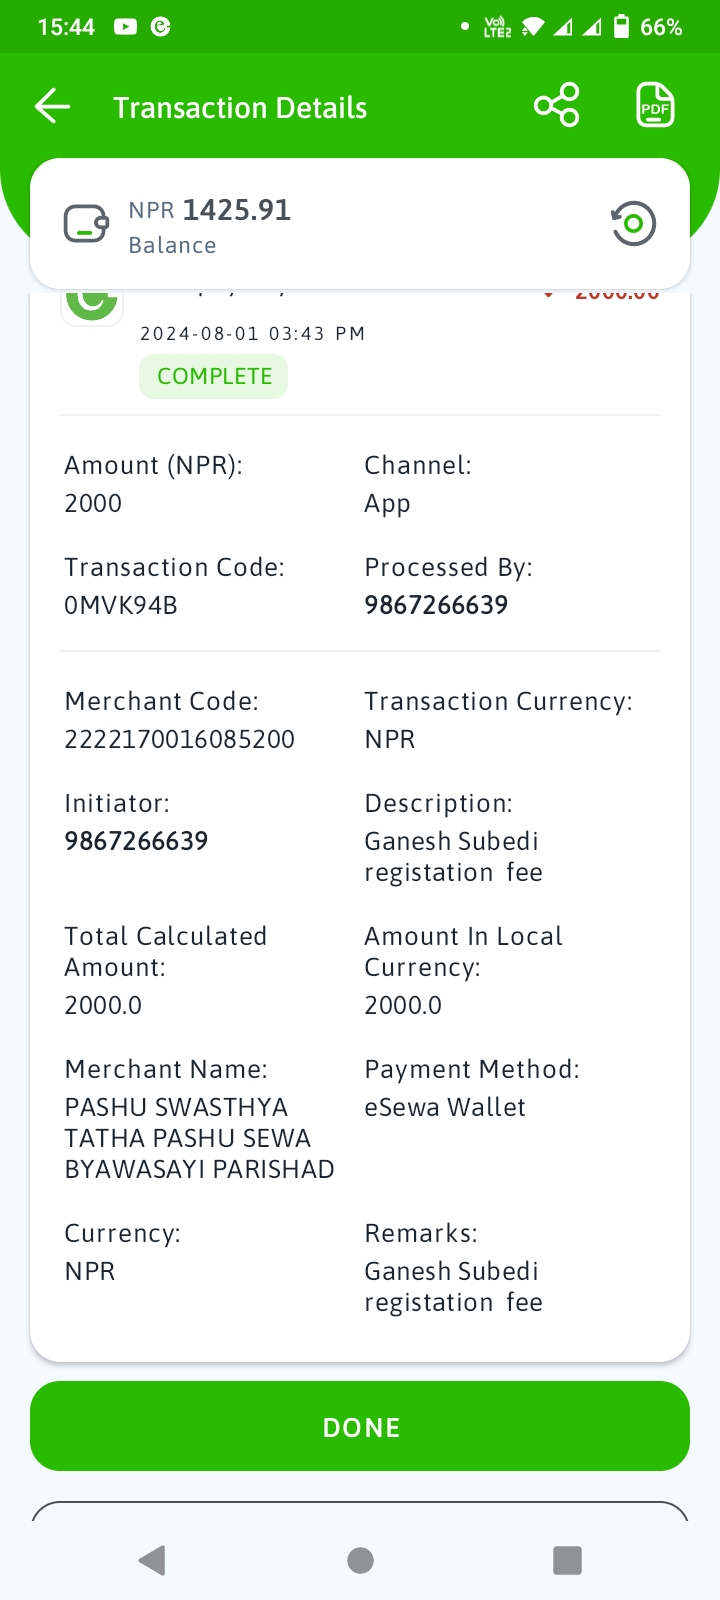The height and width of the screenshot is (1600, 720).
Task: Download the transaction as PDF
Action: (x=656, y=105)
